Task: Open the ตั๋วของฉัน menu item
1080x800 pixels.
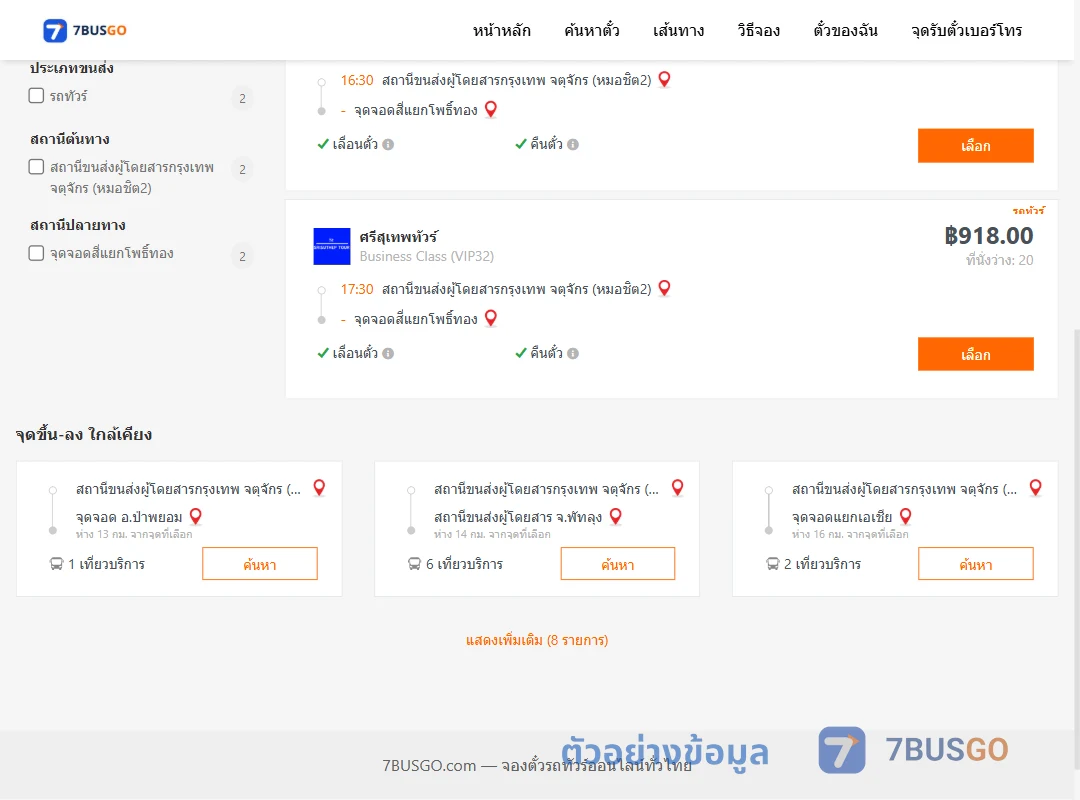Action: [845, 30]
